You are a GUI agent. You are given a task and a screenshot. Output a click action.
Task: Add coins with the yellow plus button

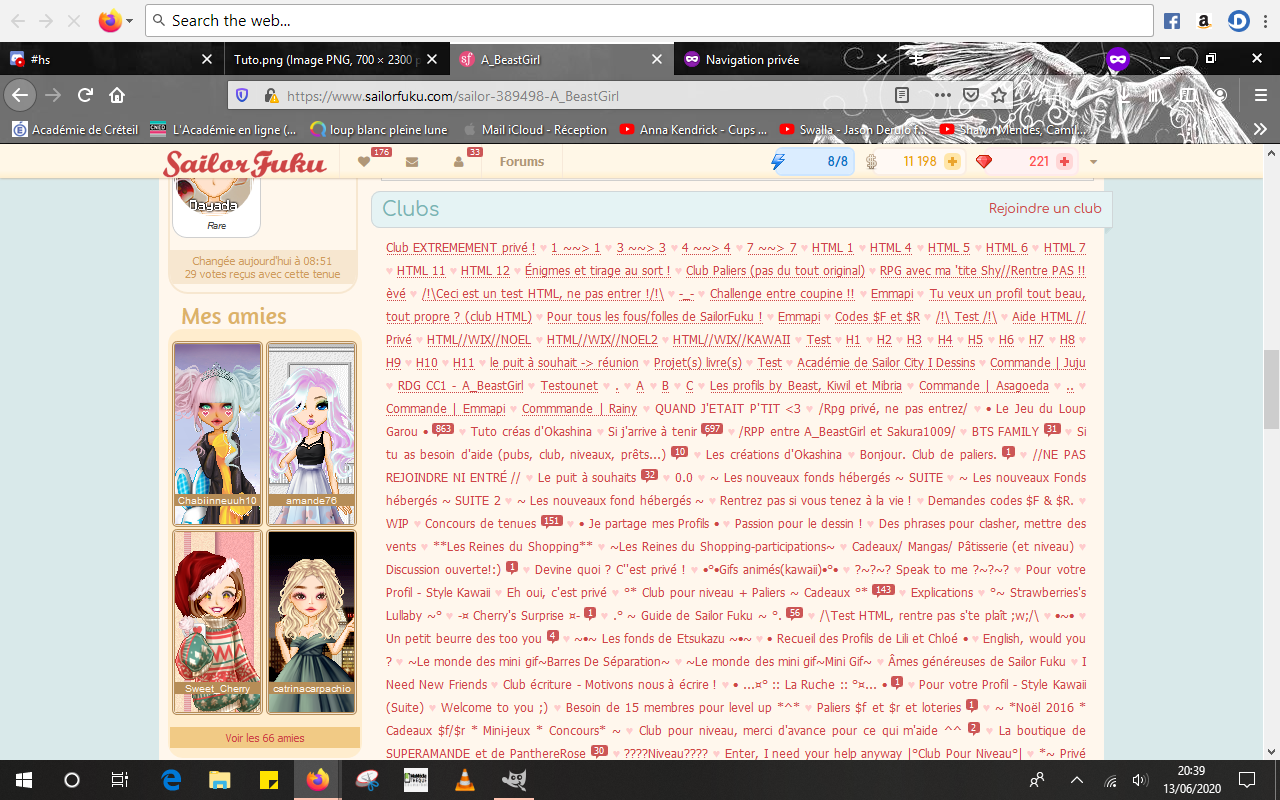pos(952,162)
